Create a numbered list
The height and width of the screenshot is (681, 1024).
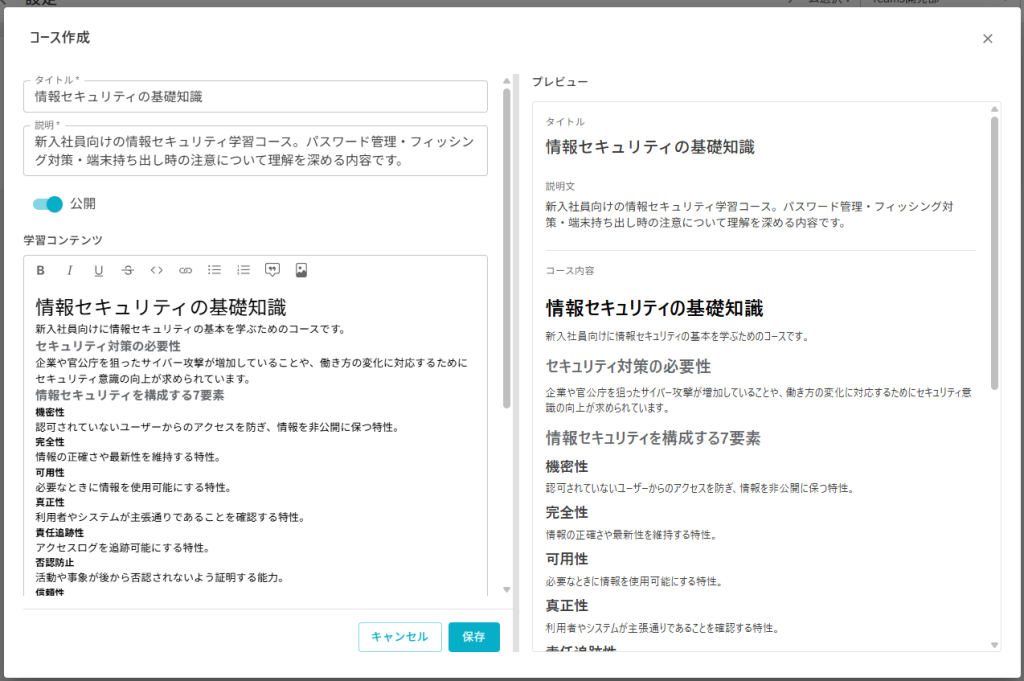[x=243, y=270]
